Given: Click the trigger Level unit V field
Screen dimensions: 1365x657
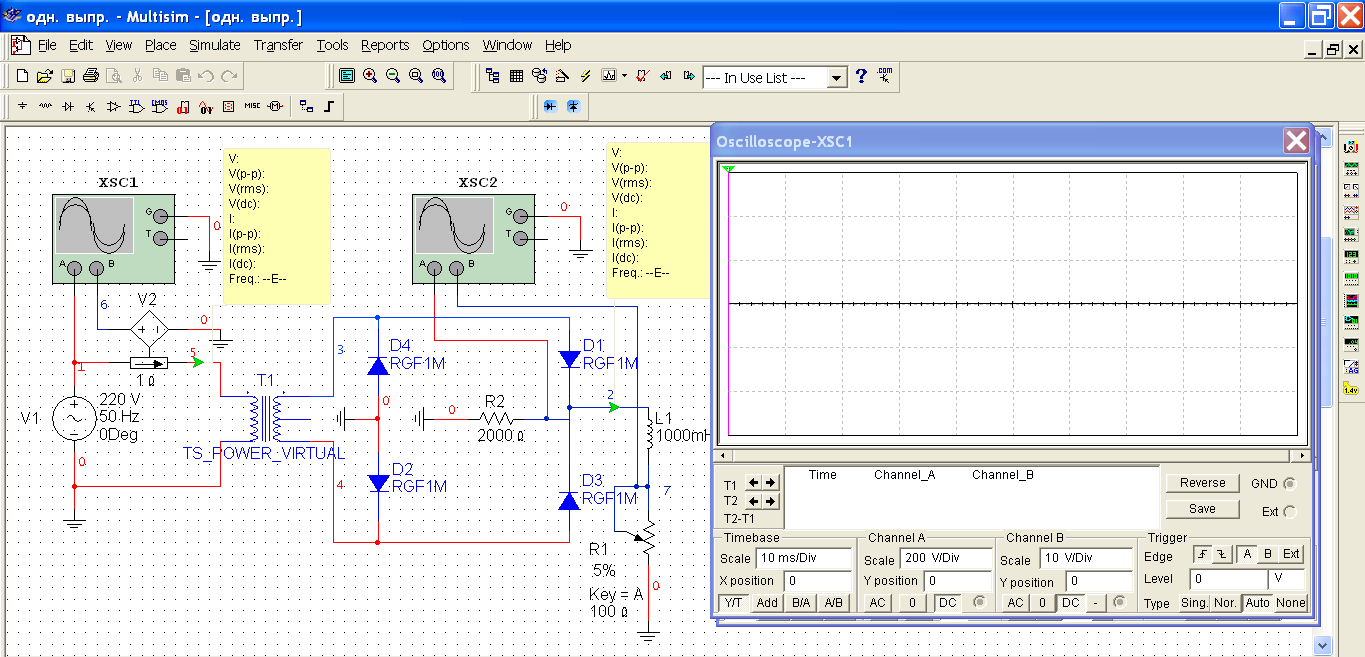Looking at the screenshot, I should 1287,580.
